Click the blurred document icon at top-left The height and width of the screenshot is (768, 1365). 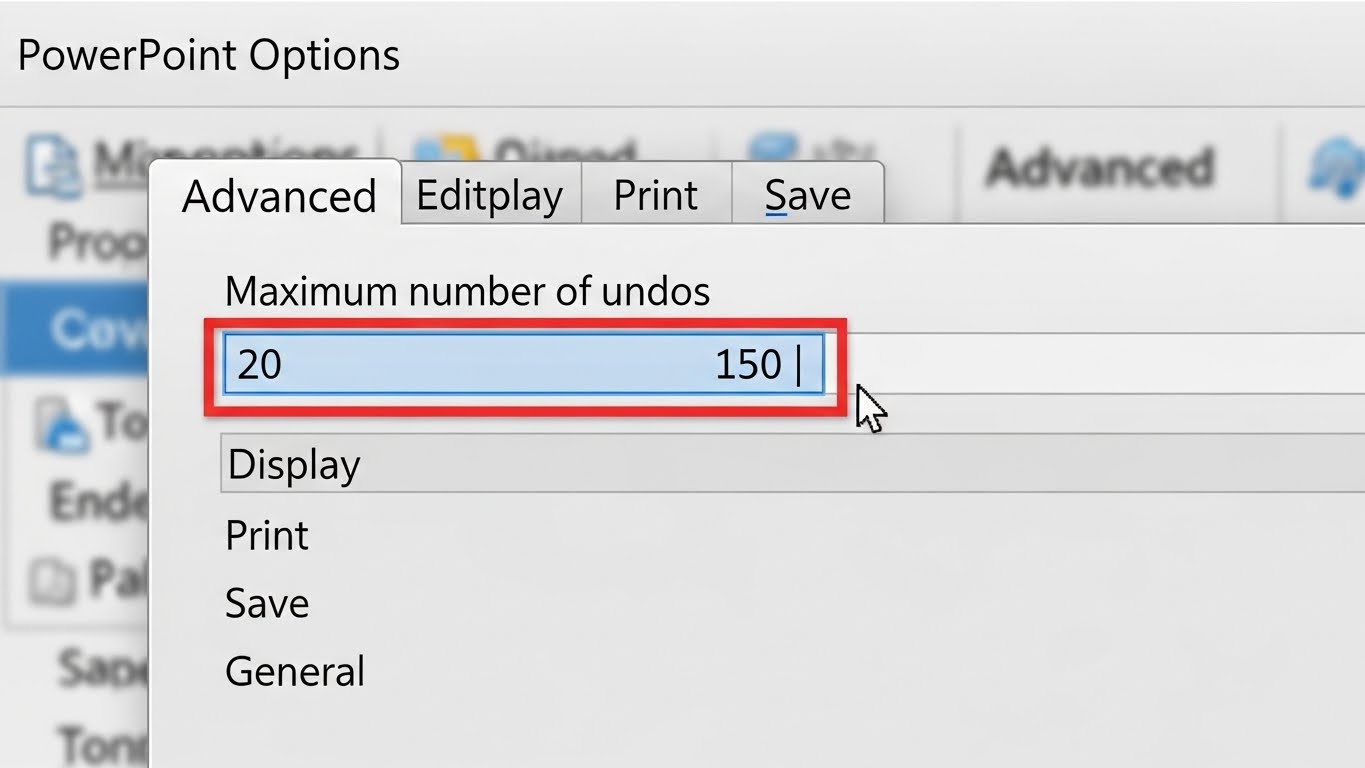coord(52,165)
